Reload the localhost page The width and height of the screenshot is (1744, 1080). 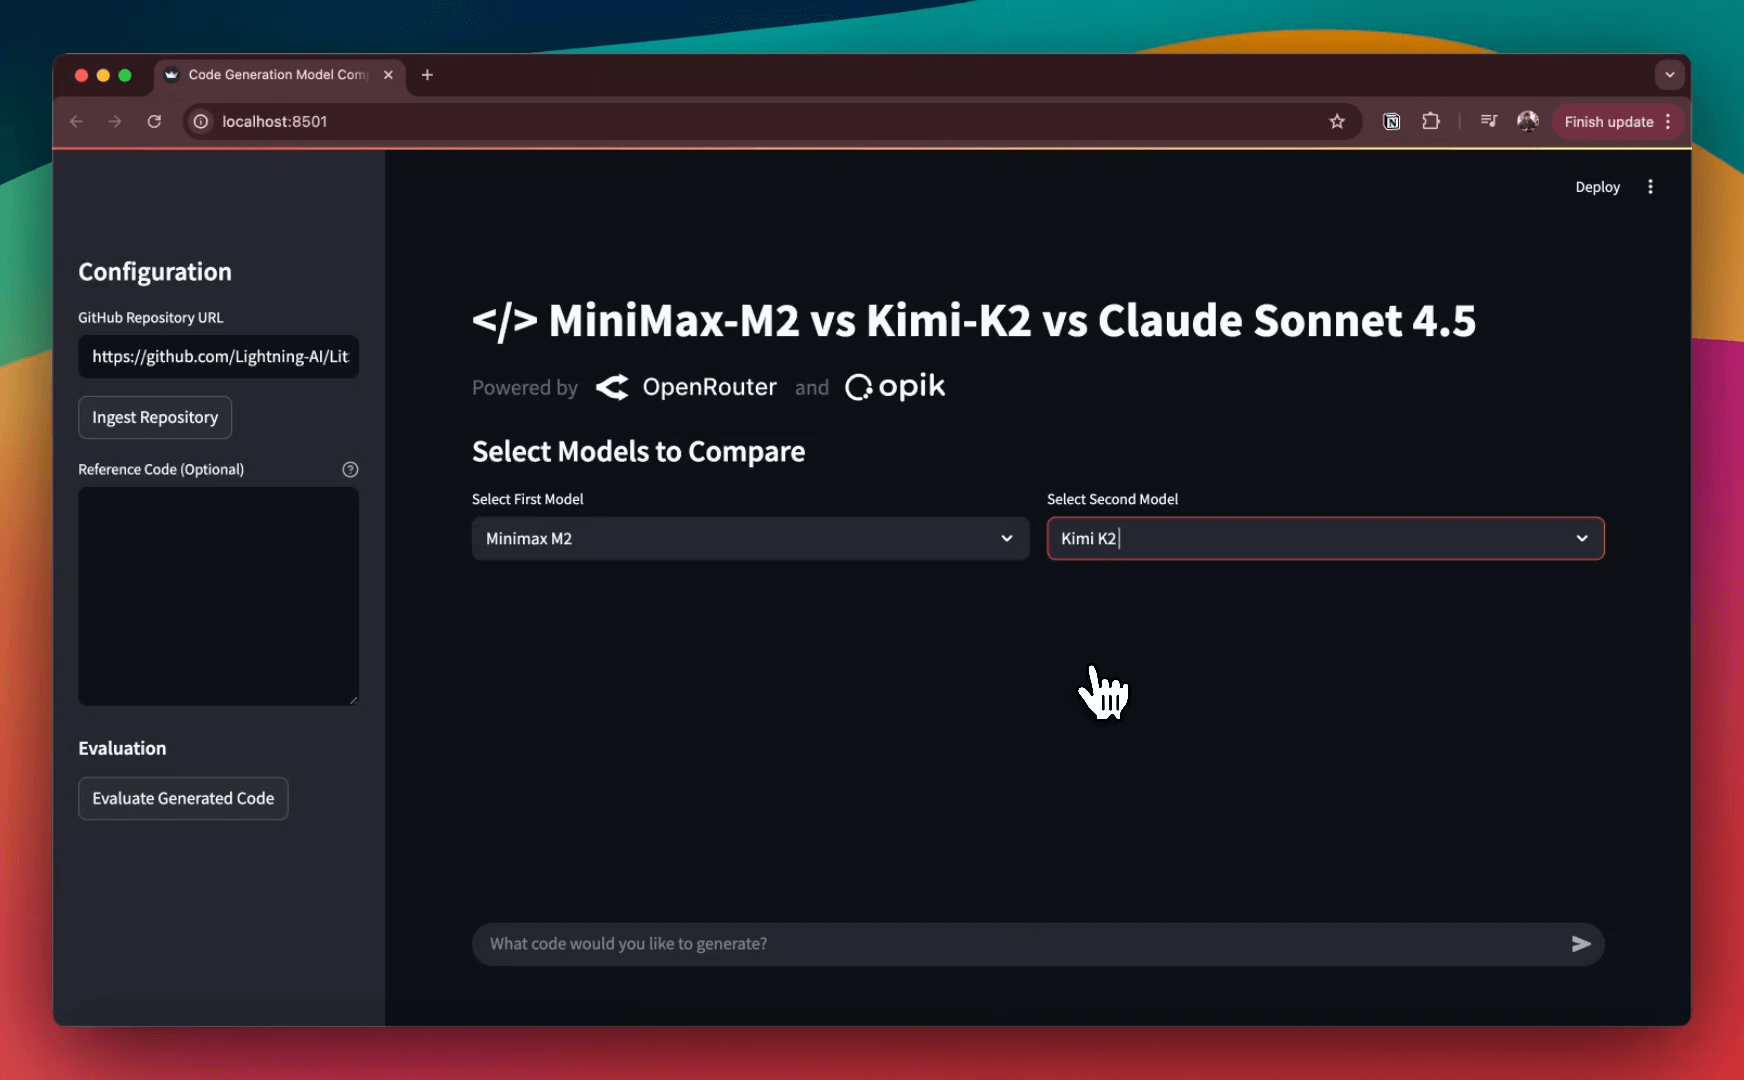(154, 121)
